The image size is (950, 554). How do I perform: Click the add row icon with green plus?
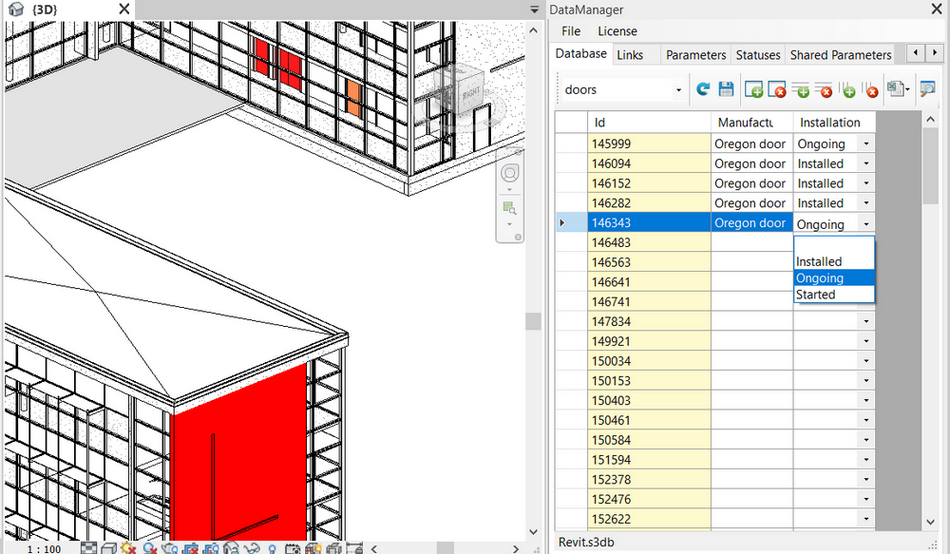(801, 90)
